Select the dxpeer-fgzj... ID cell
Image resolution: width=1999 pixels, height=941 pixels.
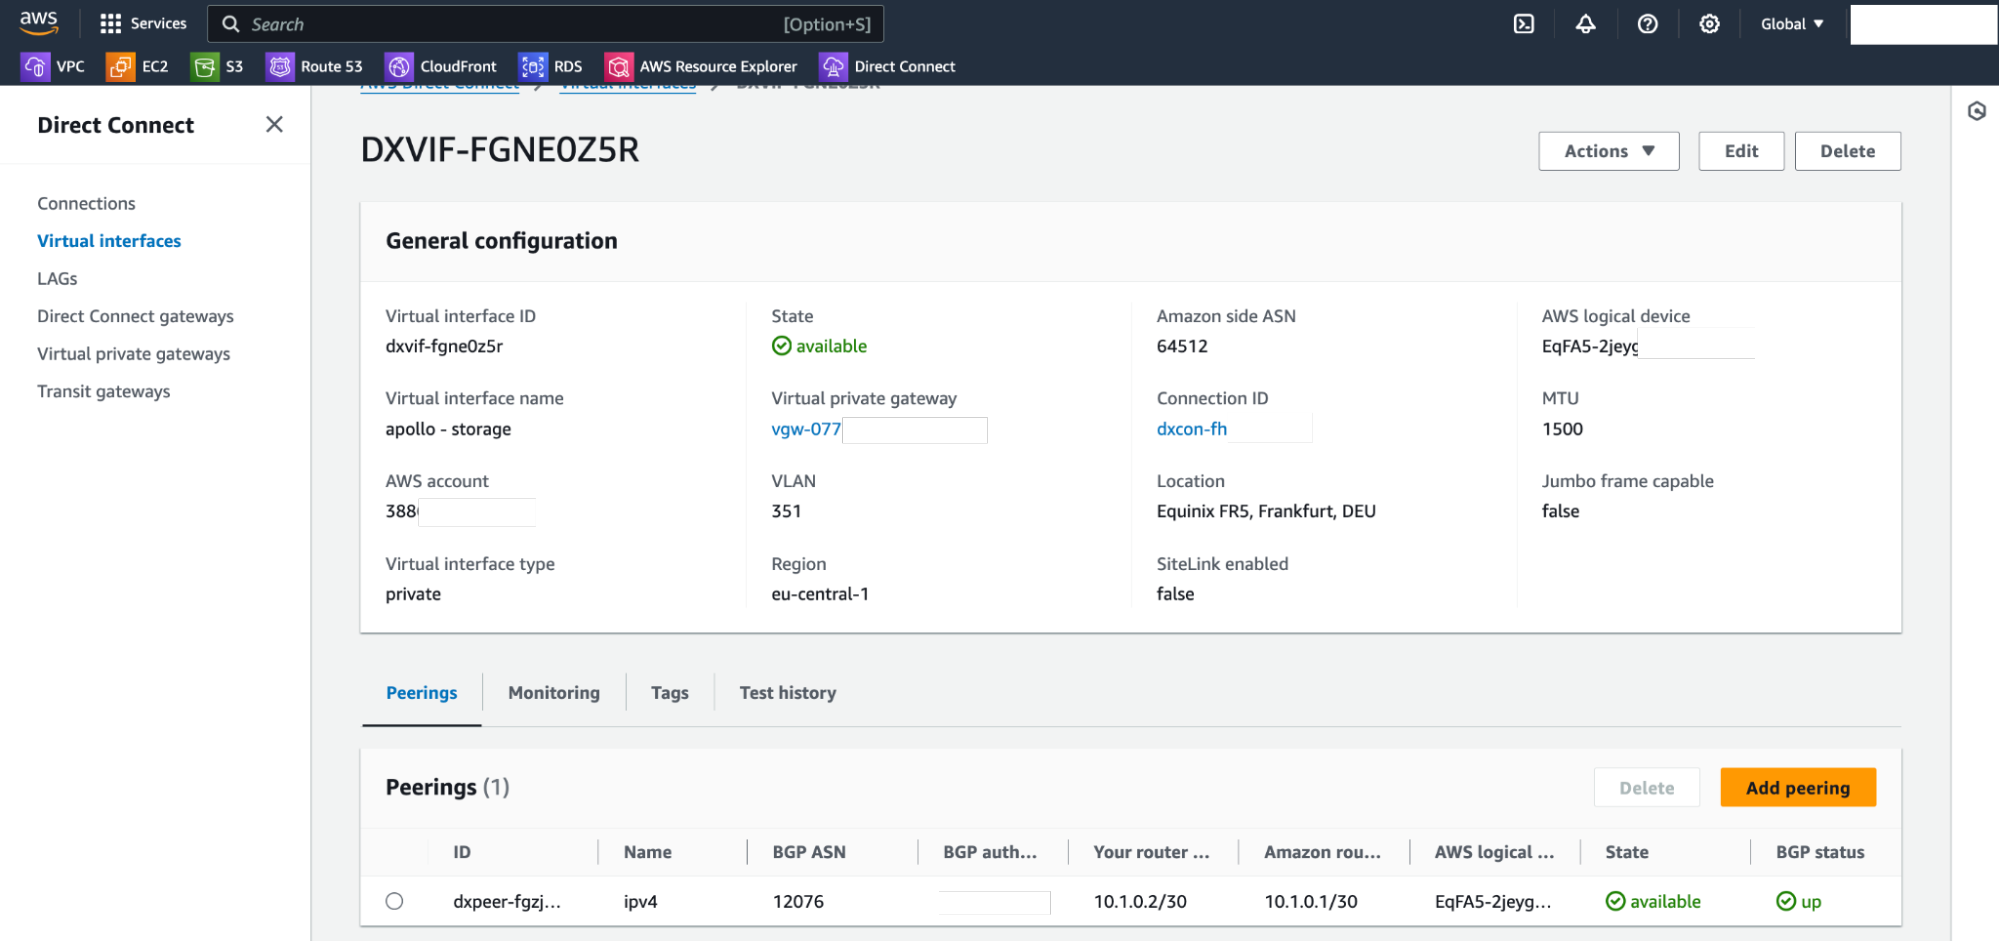pos(506,901)
